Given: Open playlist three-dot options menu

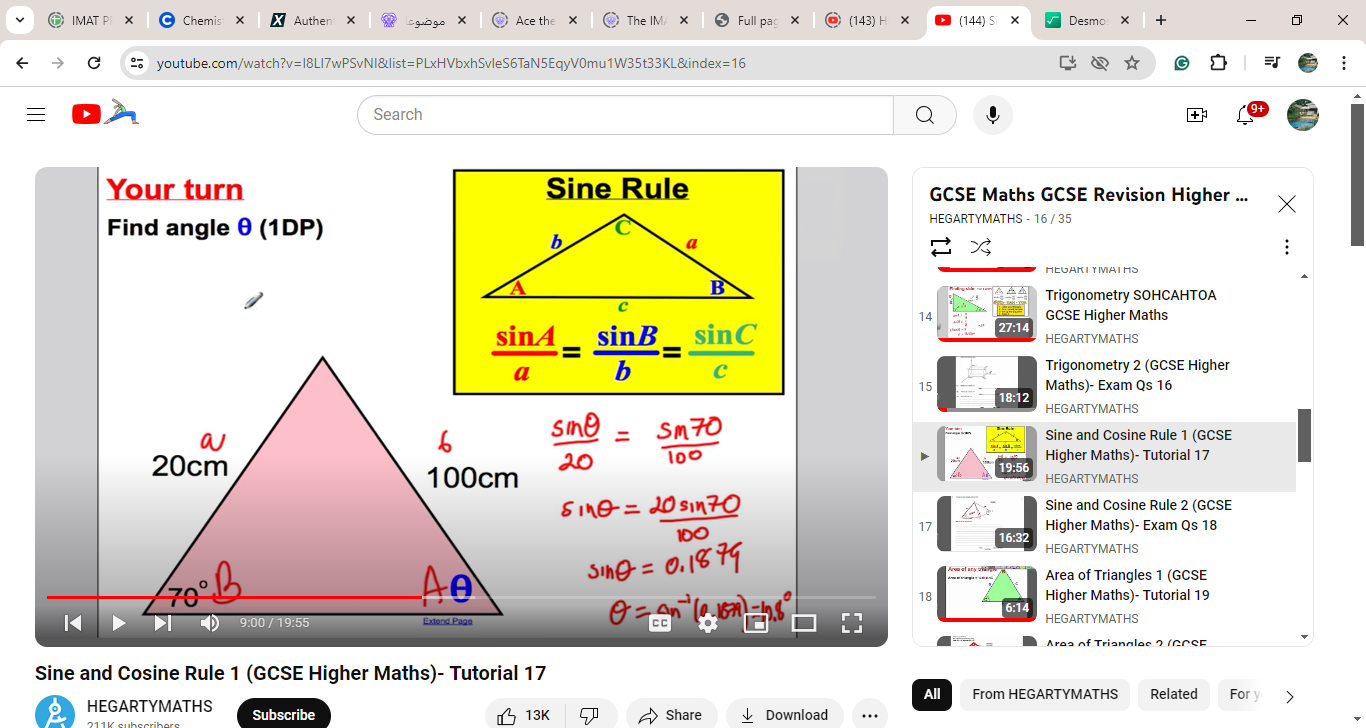Looking at the screenshot, I should coord(1287,246).
